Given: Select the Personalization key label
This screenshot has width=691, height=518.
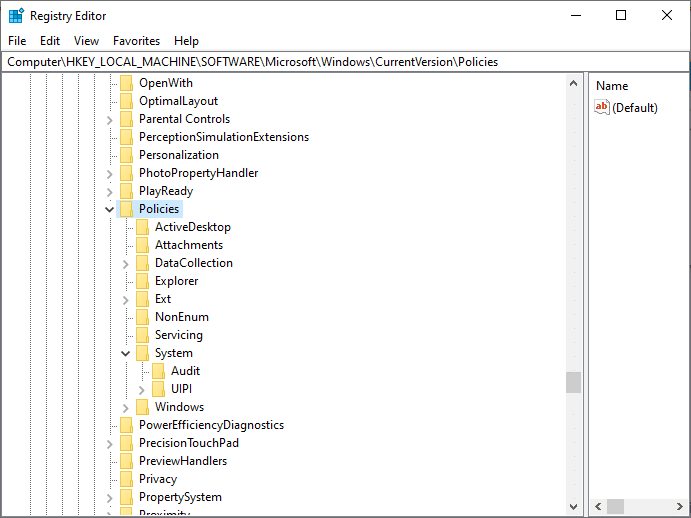Looking at the screenshot, I should pos(179,155).
